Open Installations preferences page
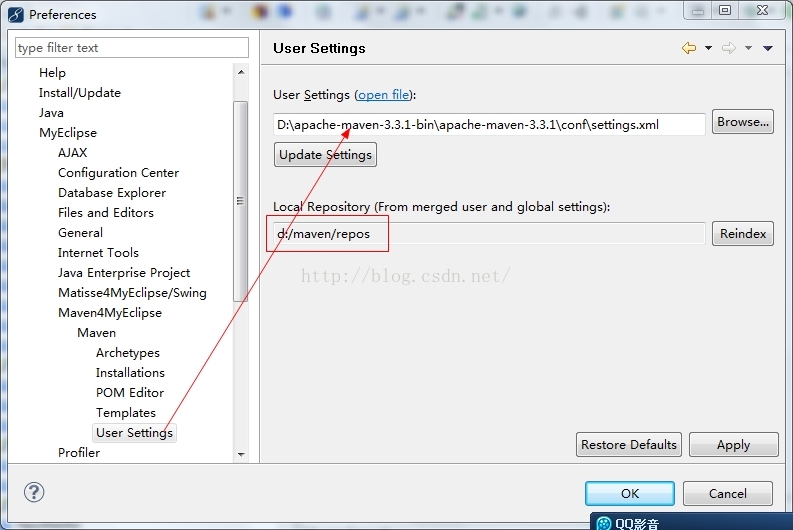This screenshot has width=793, height=530. click(x=130, y=373)
